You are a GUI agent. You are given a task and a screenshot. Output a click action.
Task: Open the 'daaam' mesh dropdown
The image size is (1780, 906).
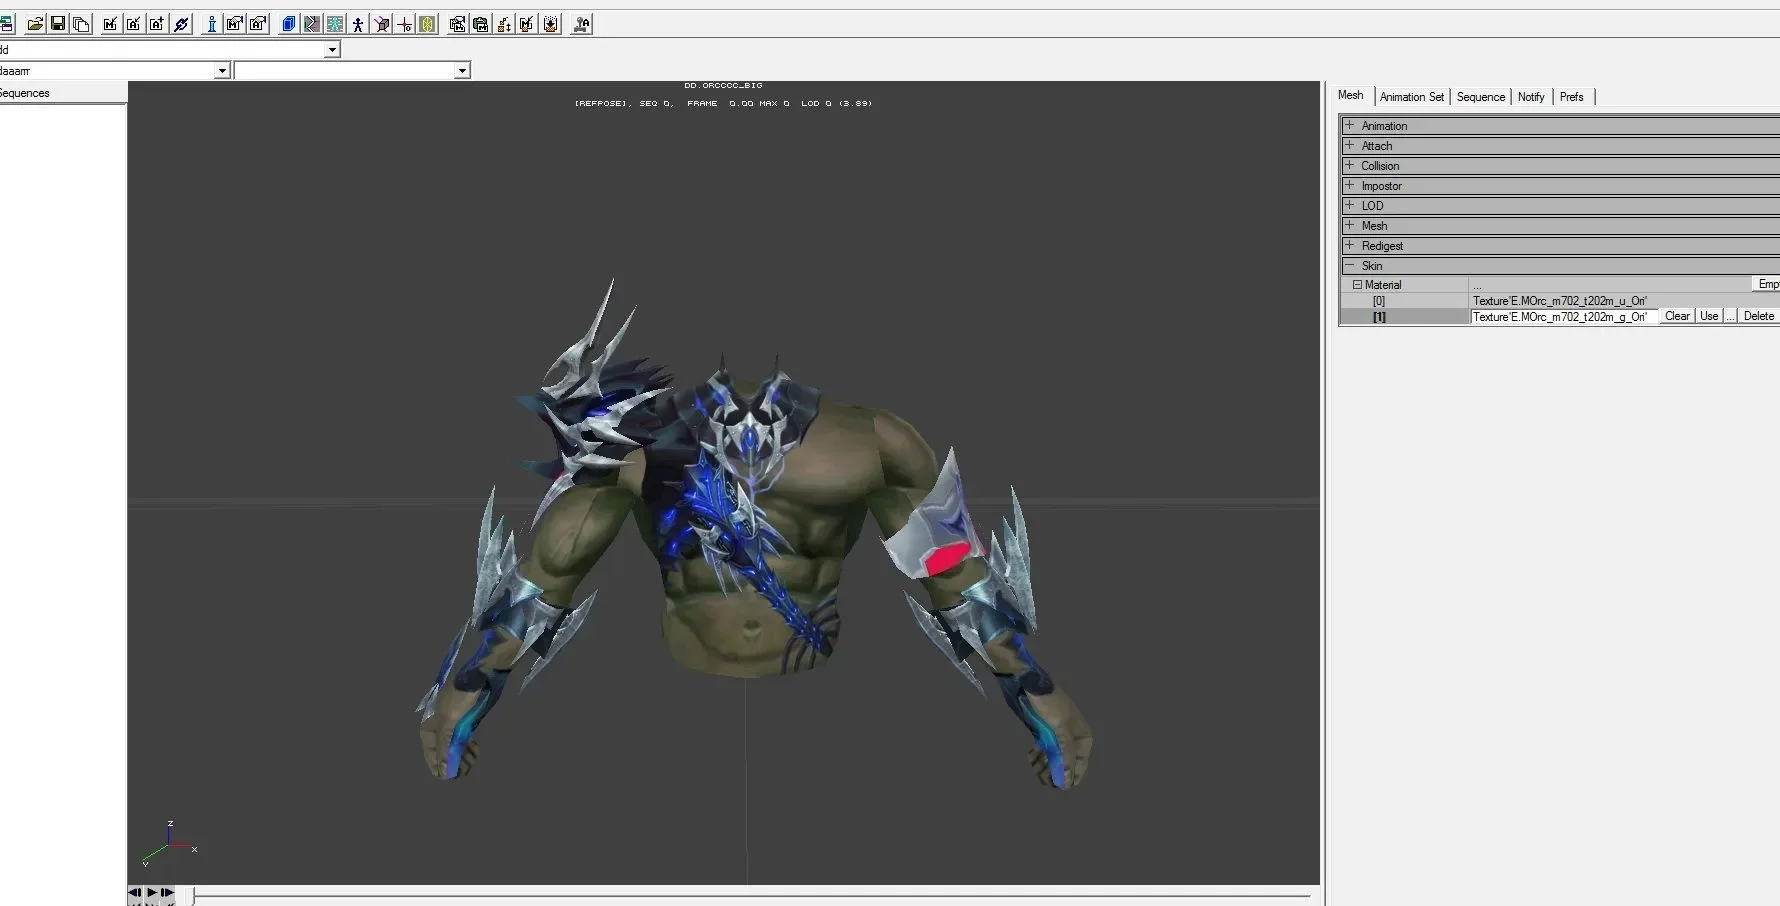point(222,71)
